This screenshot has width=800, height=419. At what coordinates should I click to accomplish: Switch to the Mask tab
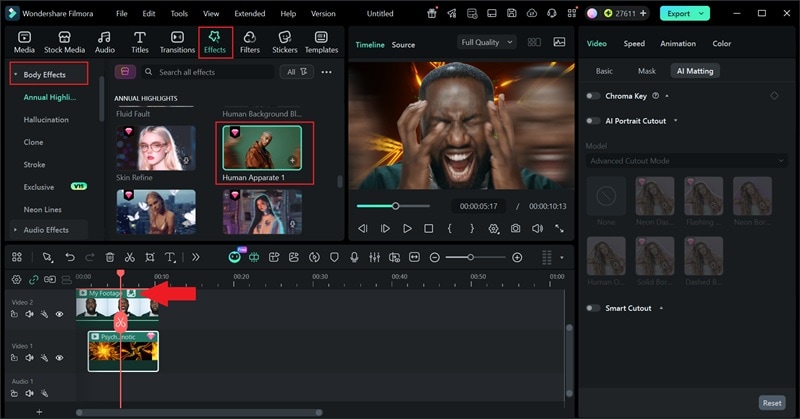click(x=646, y=71)
